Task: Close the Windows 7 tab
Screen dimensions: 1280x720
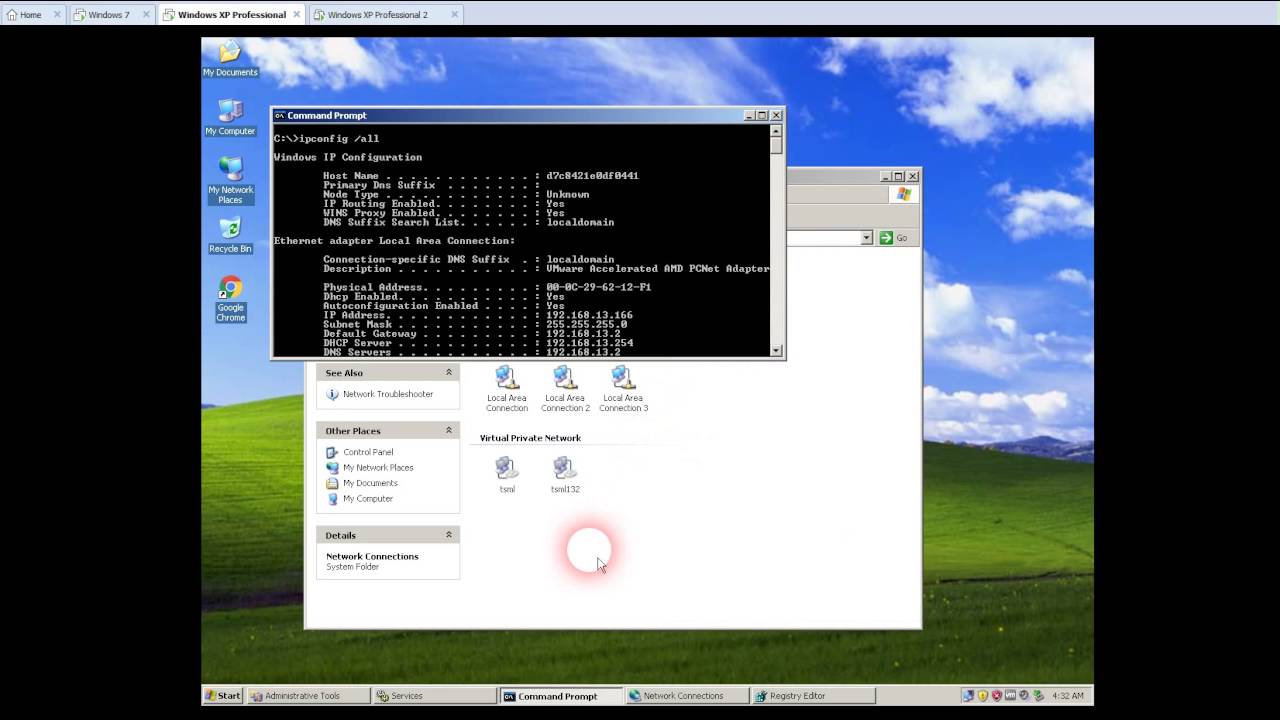Action: pyautogui.click(x=146, y=15)
